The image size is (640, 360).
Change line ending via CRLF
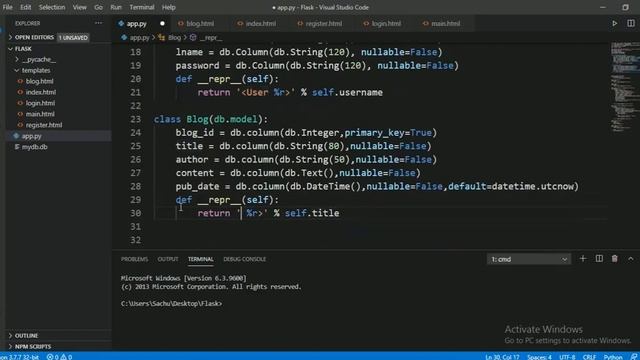click(x=589, y=357)
